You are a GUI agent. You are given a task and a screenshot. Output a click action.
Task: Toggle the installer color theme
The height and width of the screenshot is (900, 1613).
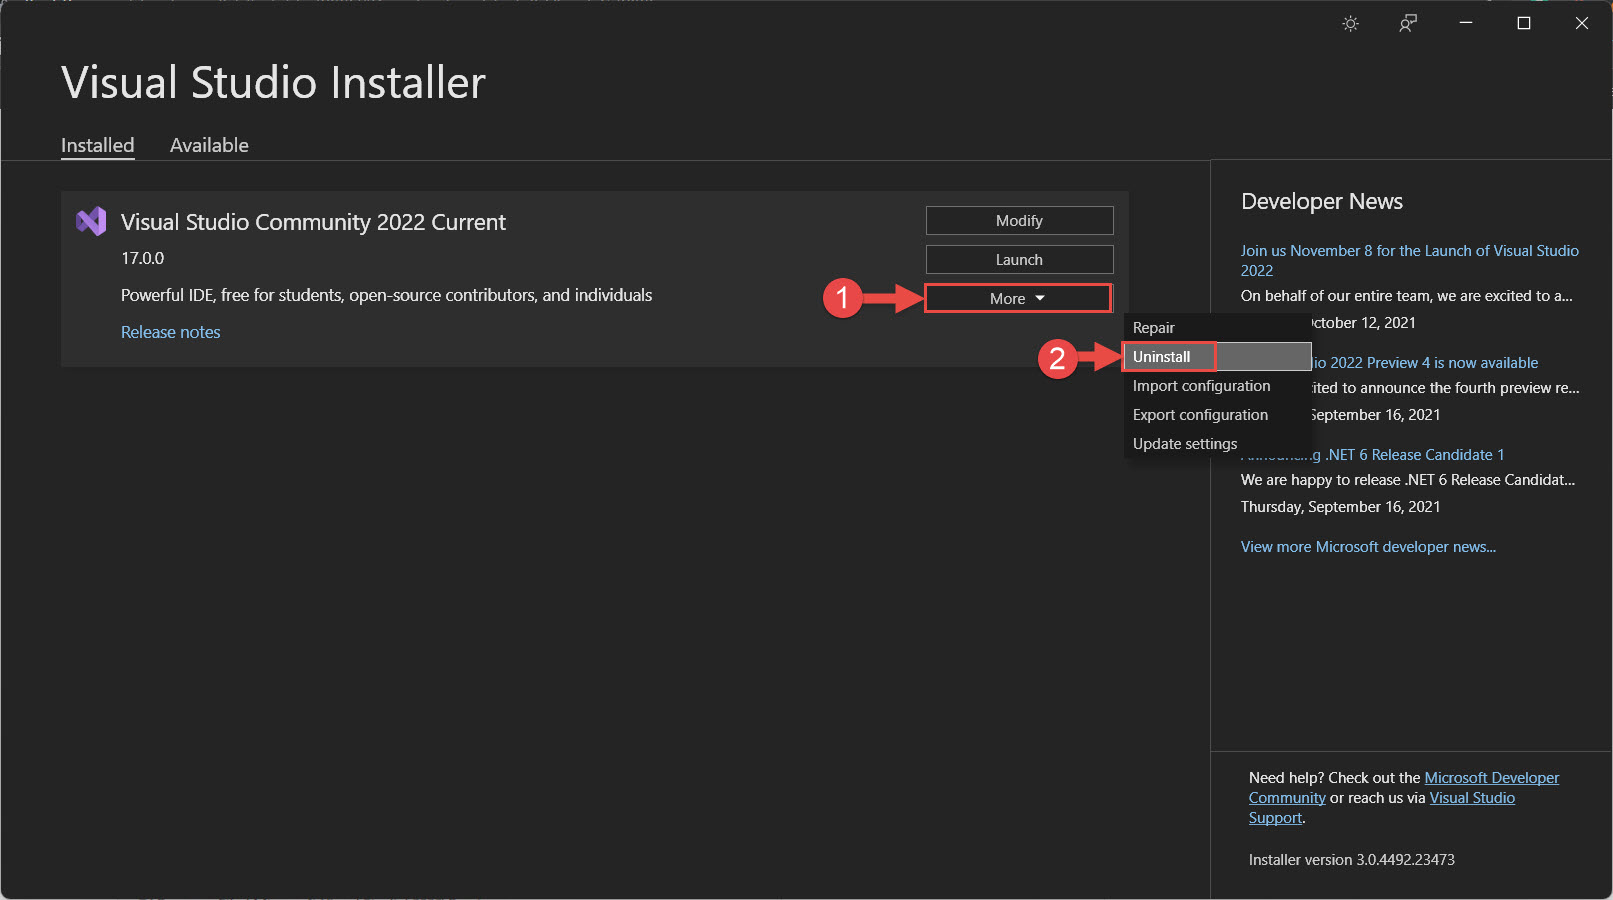point(1350,23)
